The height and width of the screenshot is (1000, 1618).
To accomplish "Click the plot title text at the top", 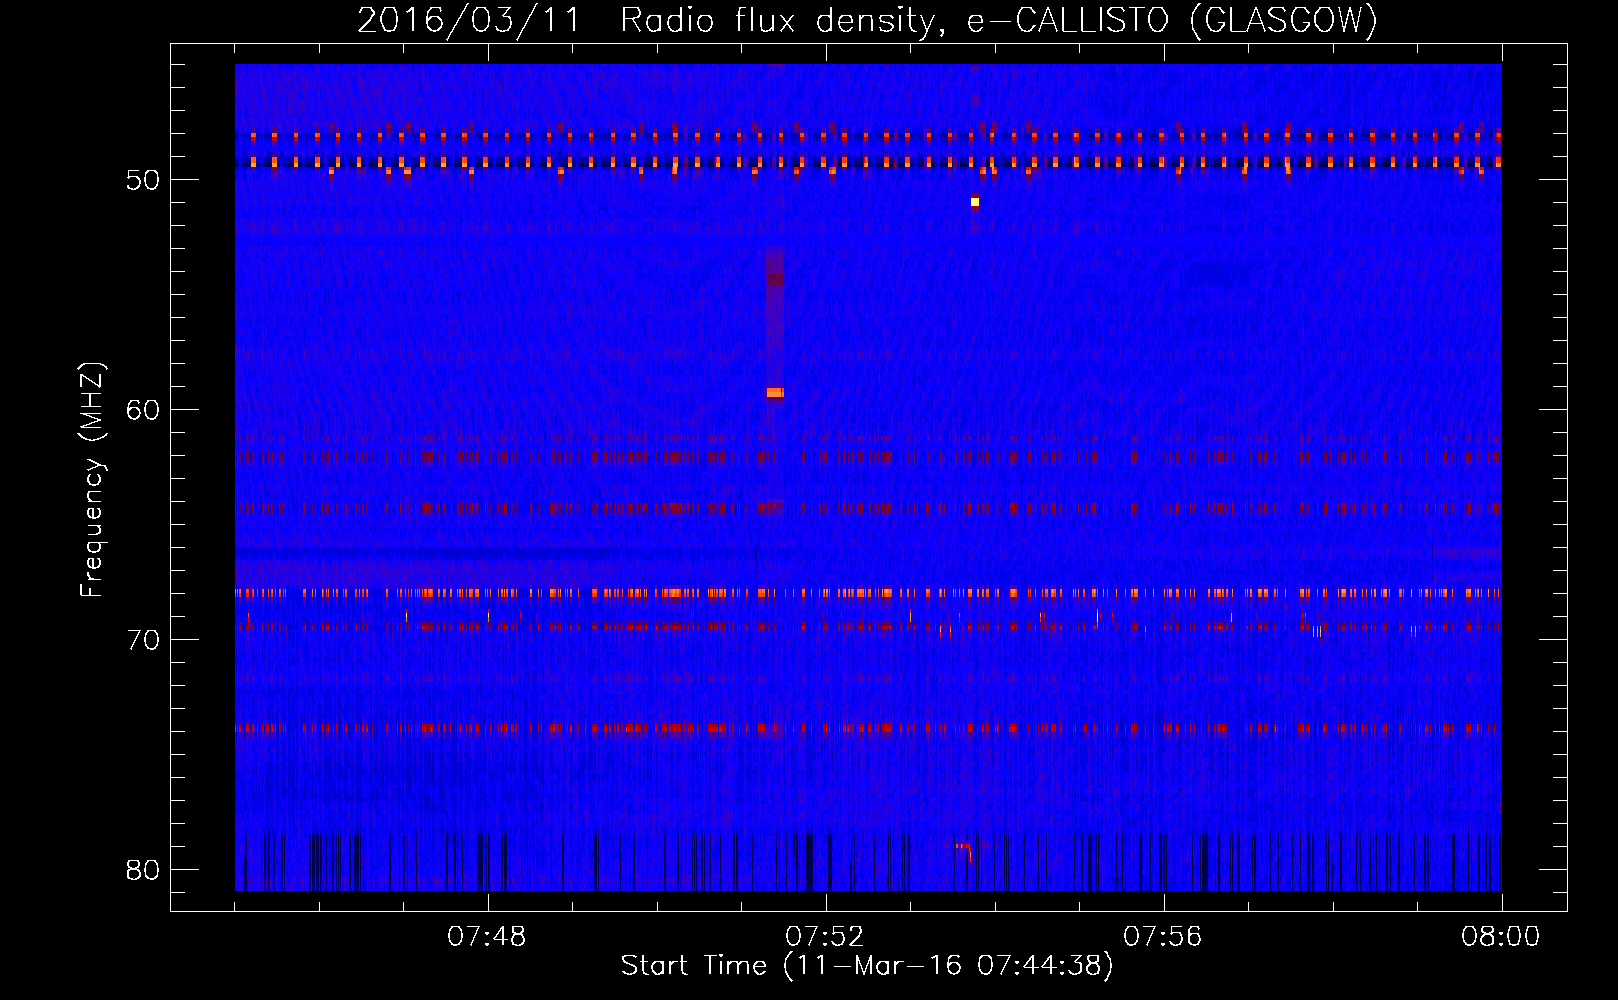I will tap(867, 20).
